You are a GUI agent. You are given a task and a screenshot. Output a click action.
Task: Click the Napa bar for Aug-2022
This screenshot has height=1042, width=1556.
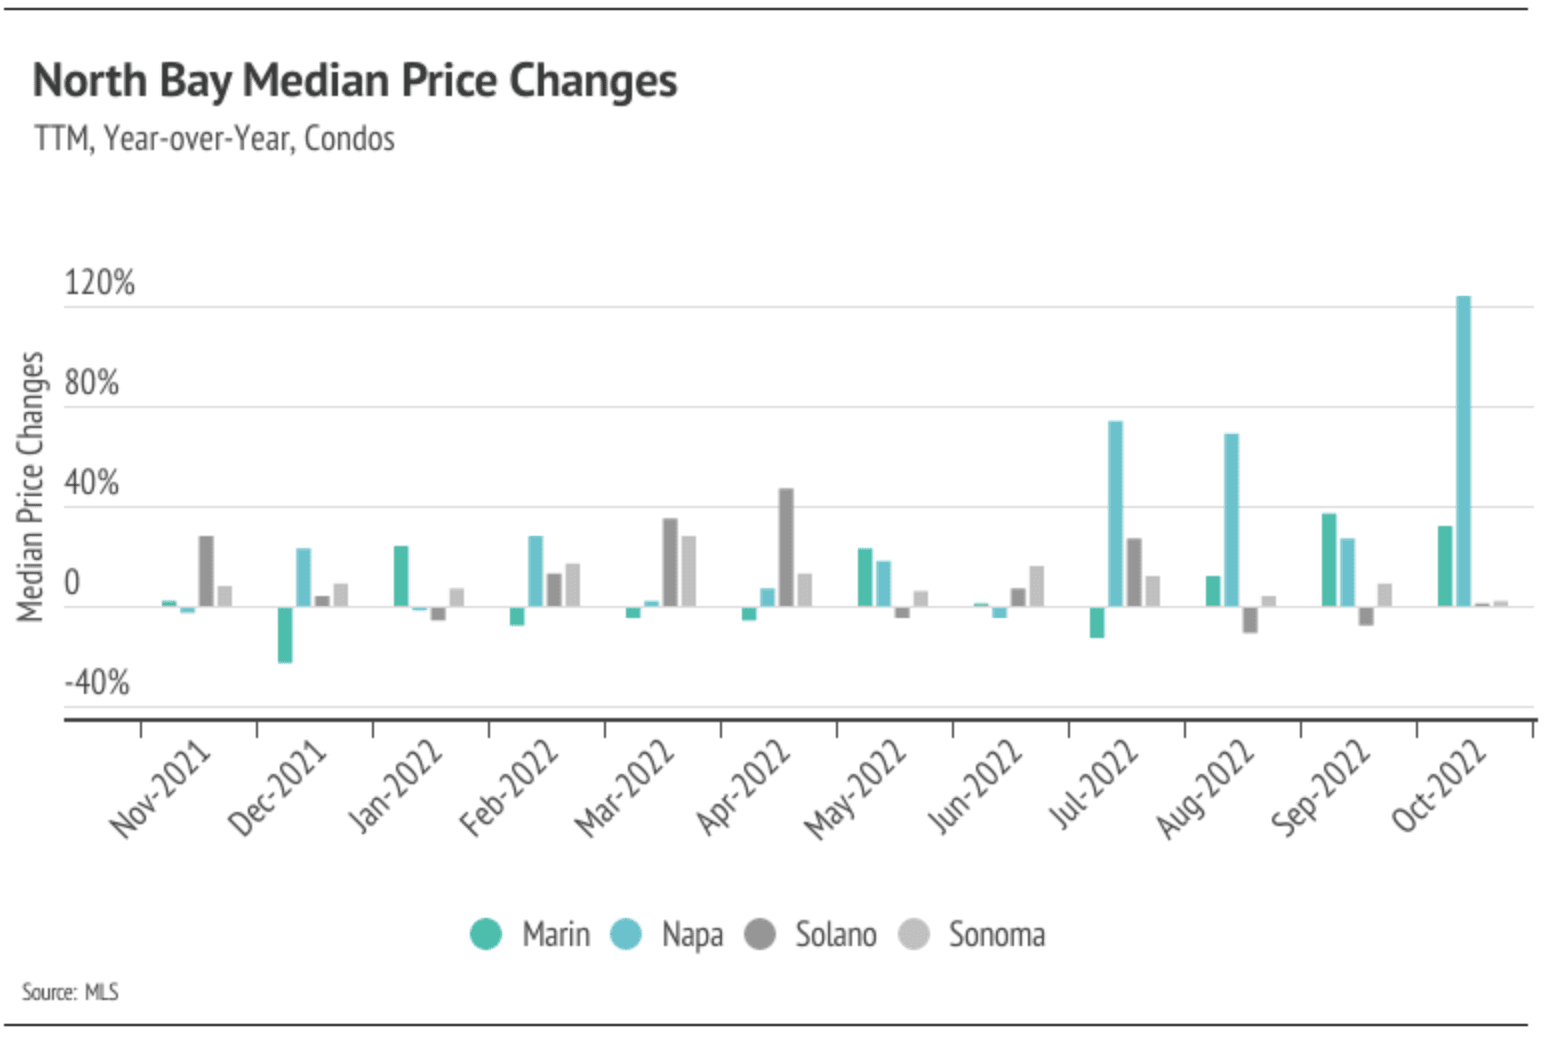pos(1231,519)
